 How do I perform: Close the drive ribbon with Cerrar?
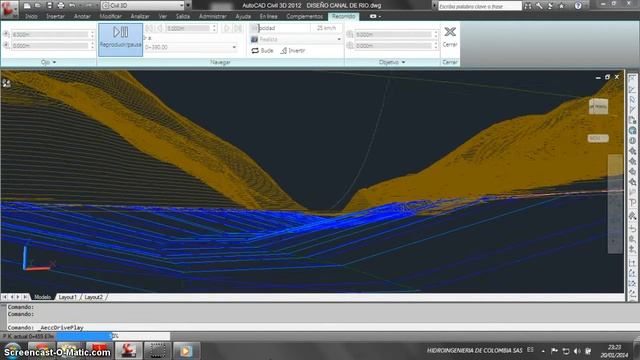450,36
